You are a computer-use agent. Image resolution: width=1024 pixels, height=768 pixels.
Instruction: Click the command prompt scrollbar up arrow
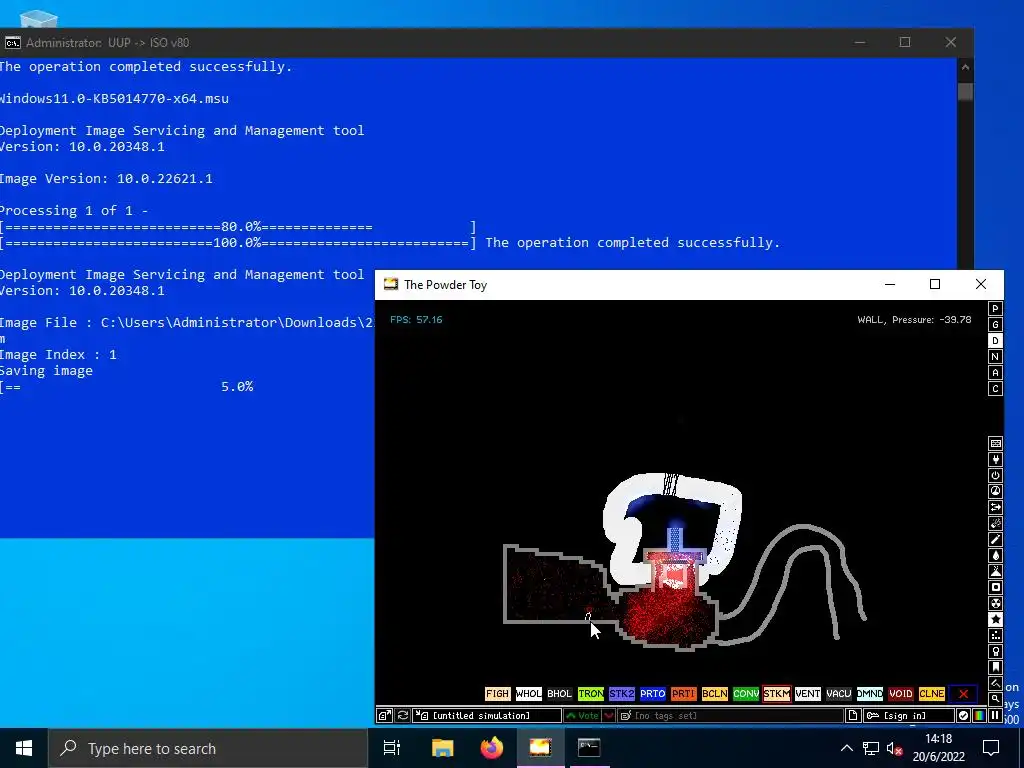tap(965, 67)
